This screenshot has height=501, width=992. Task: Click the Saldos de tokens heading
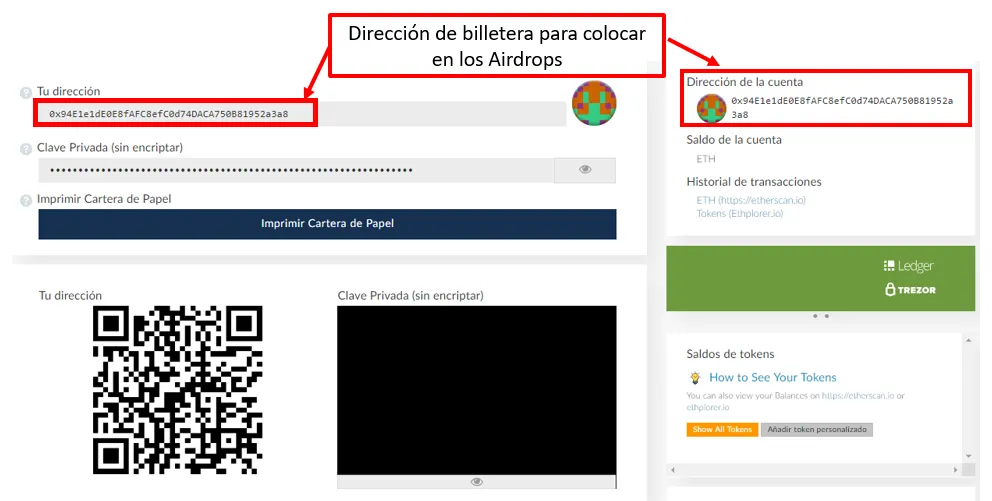click(x=730, y=354)
